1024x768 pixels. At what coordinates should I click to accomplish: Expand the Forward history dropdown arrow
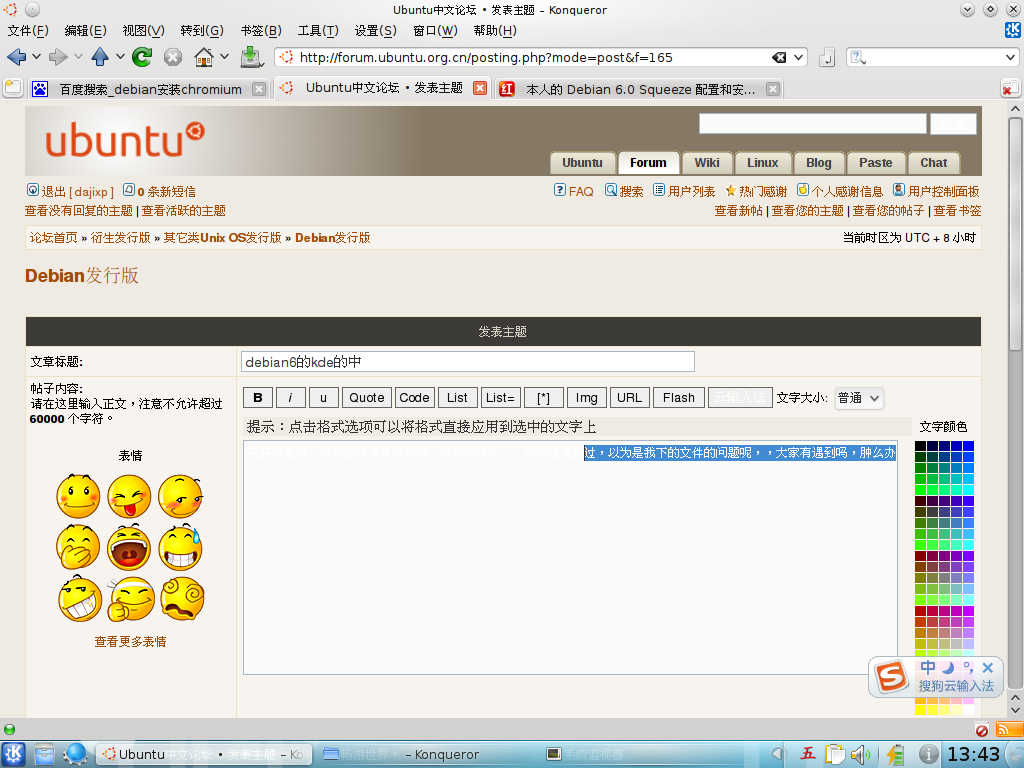point(78,57)
